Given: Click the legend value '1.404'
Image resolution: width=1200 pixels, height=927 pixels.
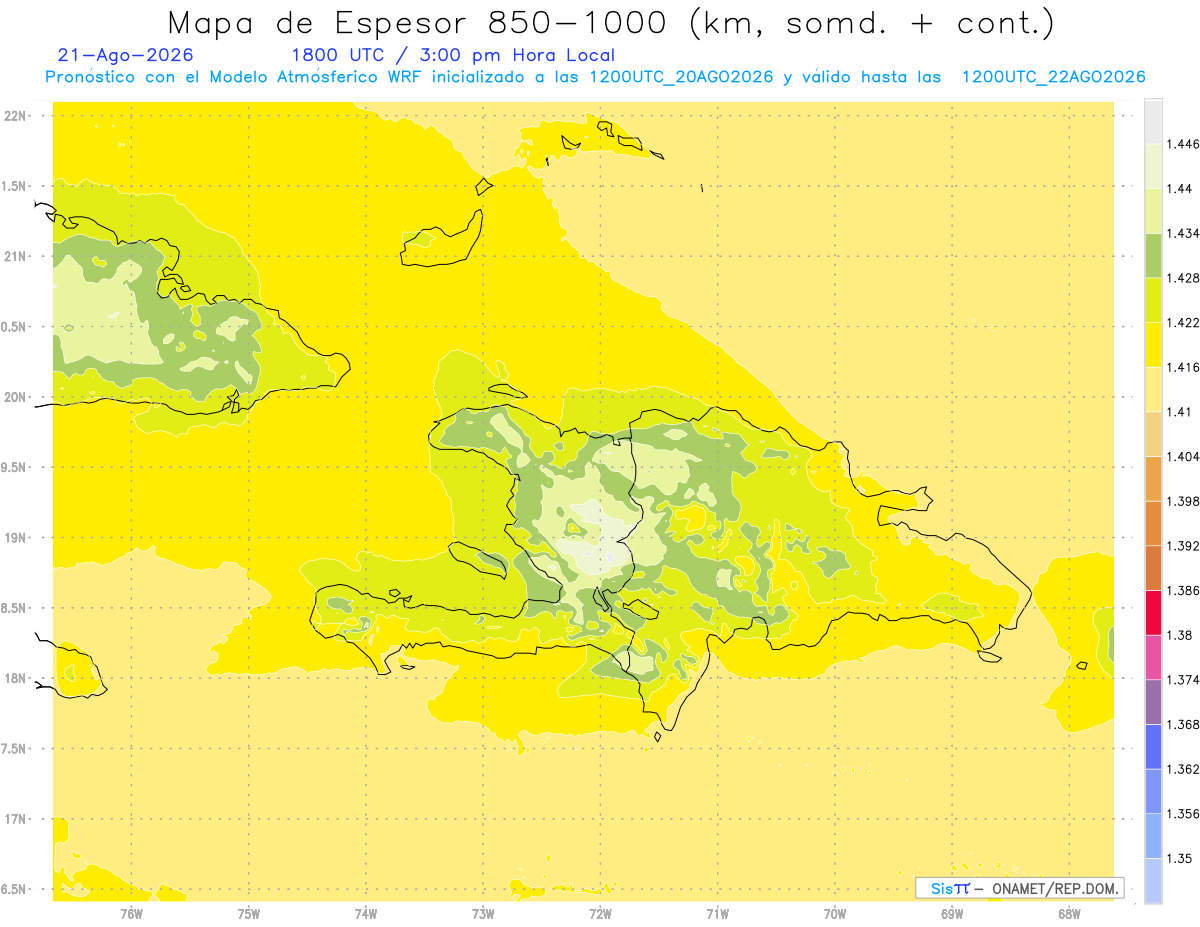Looking at the screenshot, I should pos(1184,456).
